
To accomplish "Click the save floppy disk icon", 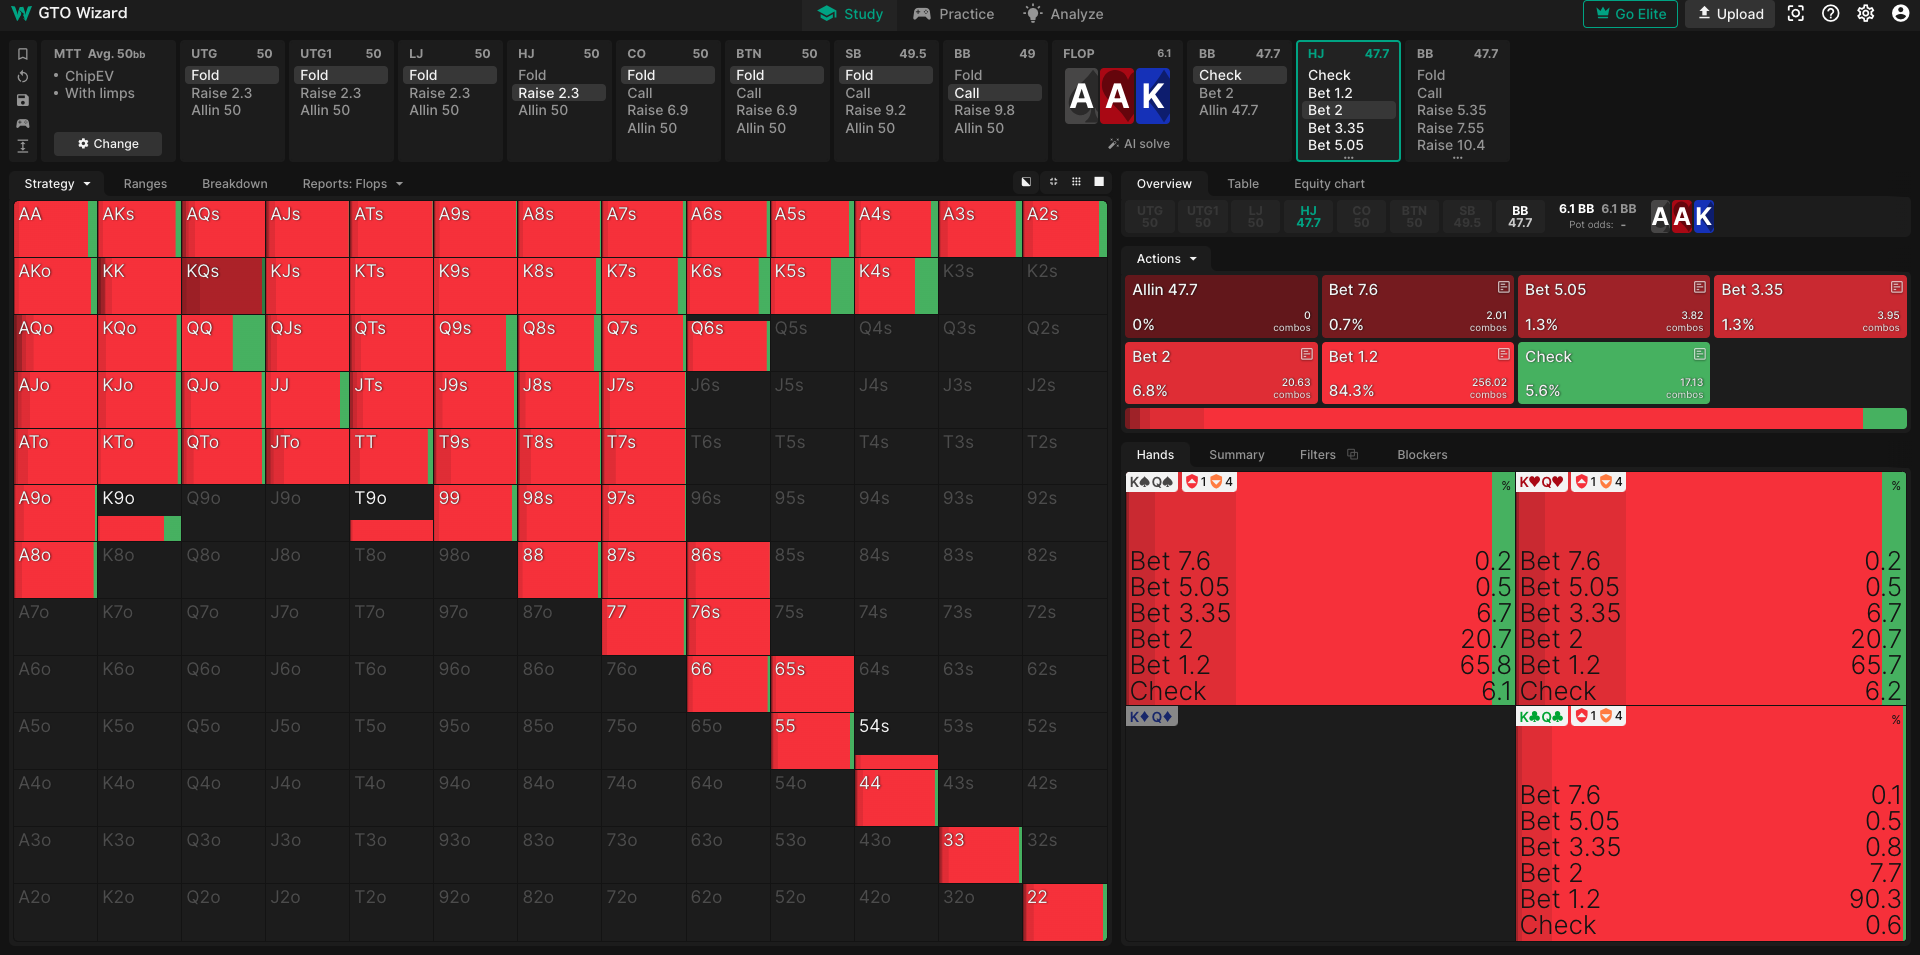I will (23, 100).
